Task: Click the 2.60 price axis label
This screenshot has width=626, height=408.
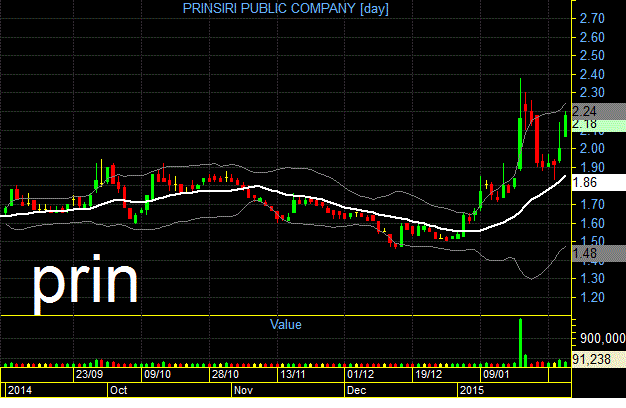Action: [592, 38]
